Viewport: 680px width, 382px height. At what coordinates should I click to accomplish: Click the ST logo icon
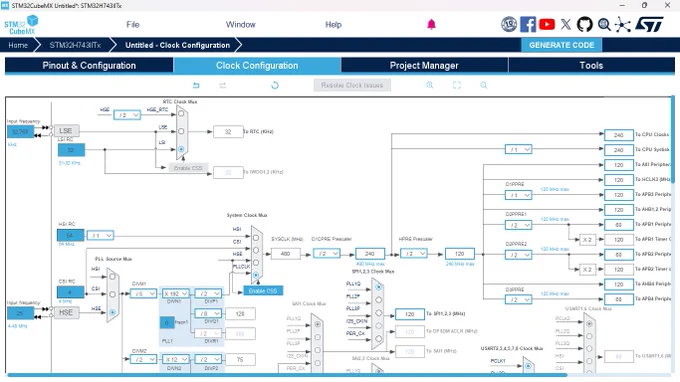point(649,24)
